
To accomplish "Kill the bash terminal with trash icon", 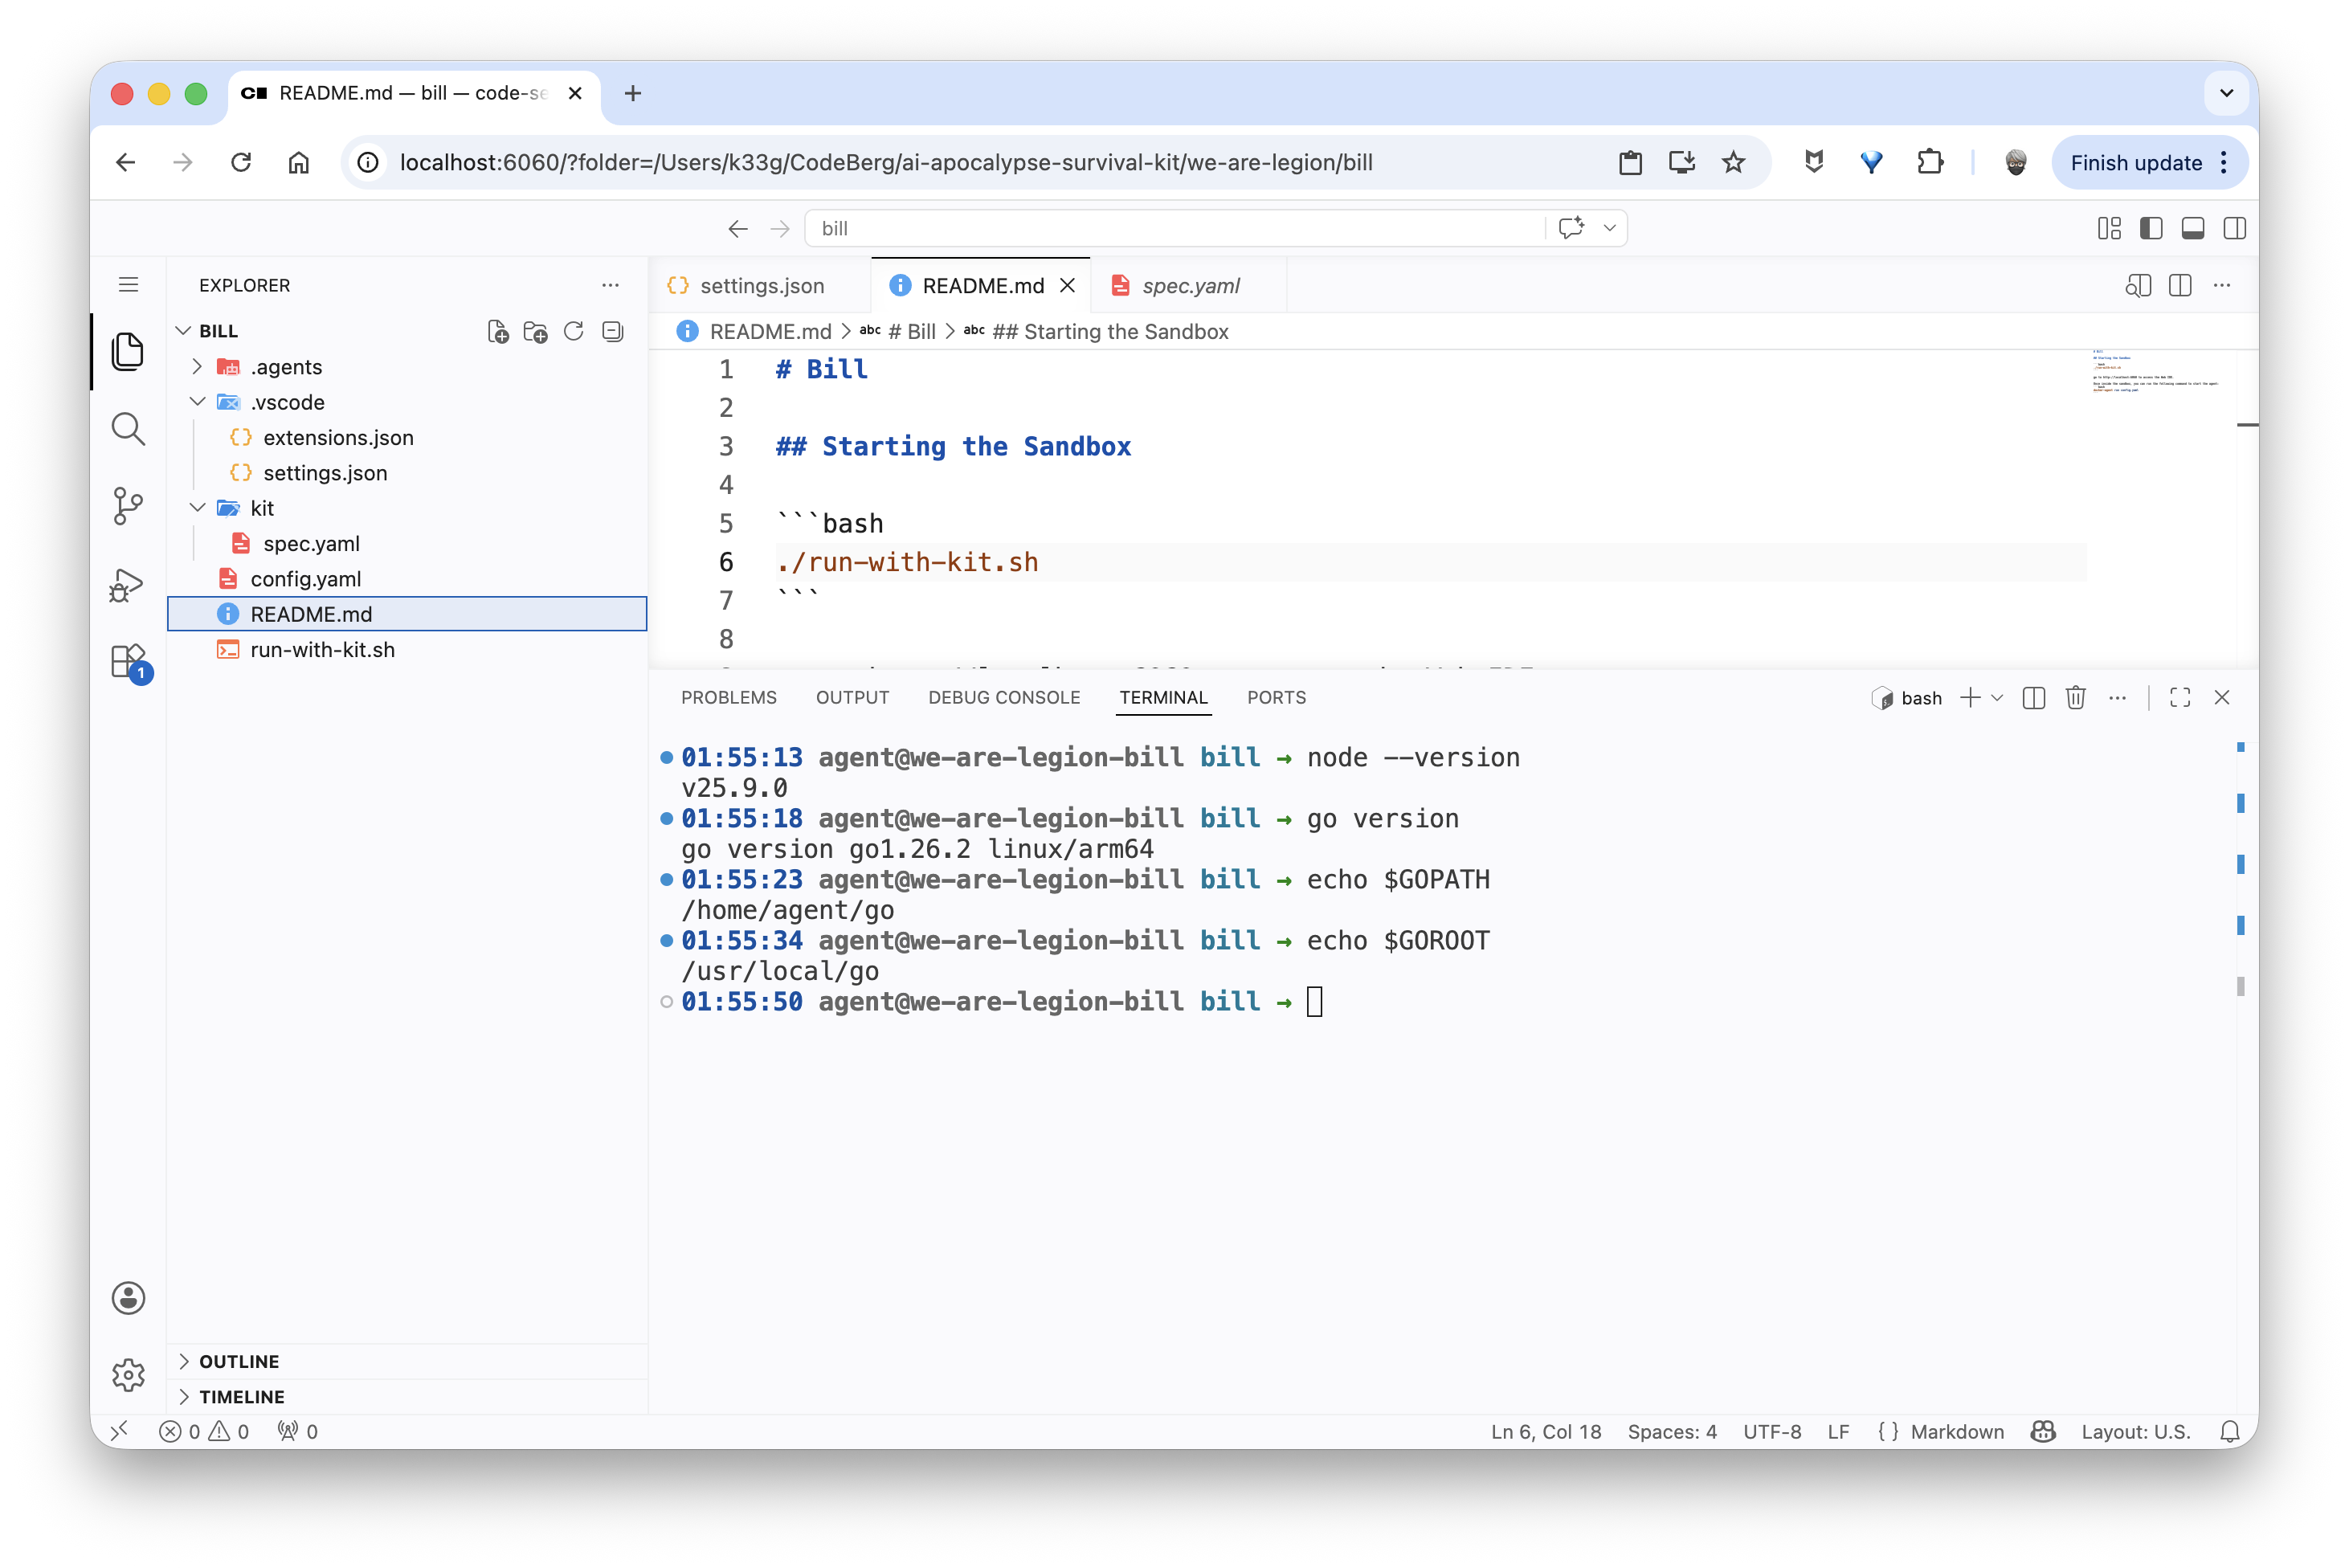I will click(x=2076, y=697).
